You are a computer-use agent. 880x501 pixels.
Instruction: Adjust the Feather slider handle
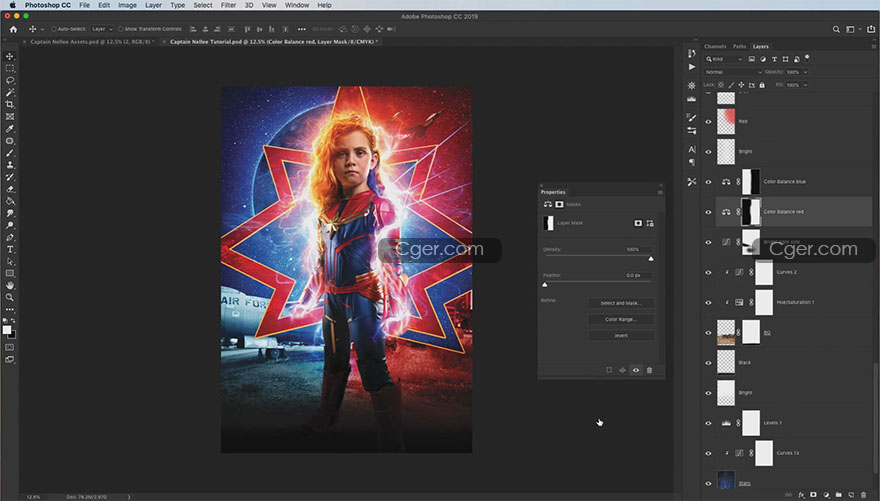click(x=544, y=285)
